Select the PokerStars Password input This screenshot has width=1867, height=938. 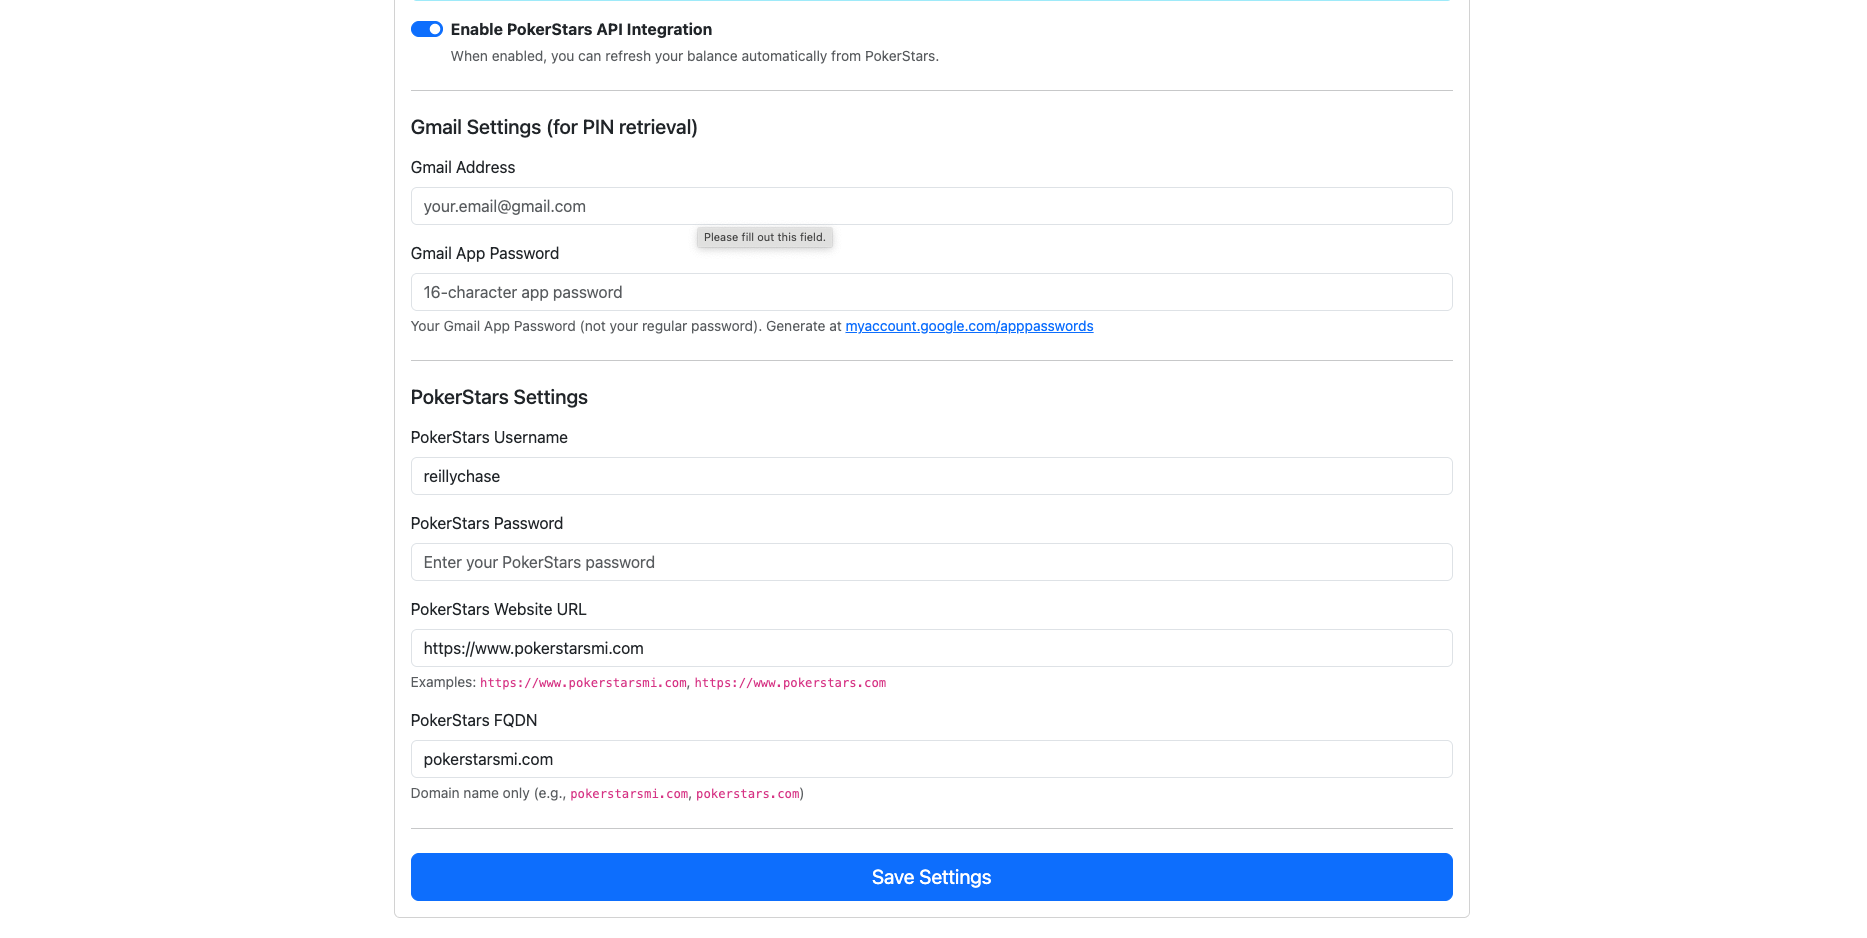pos(931,562)
